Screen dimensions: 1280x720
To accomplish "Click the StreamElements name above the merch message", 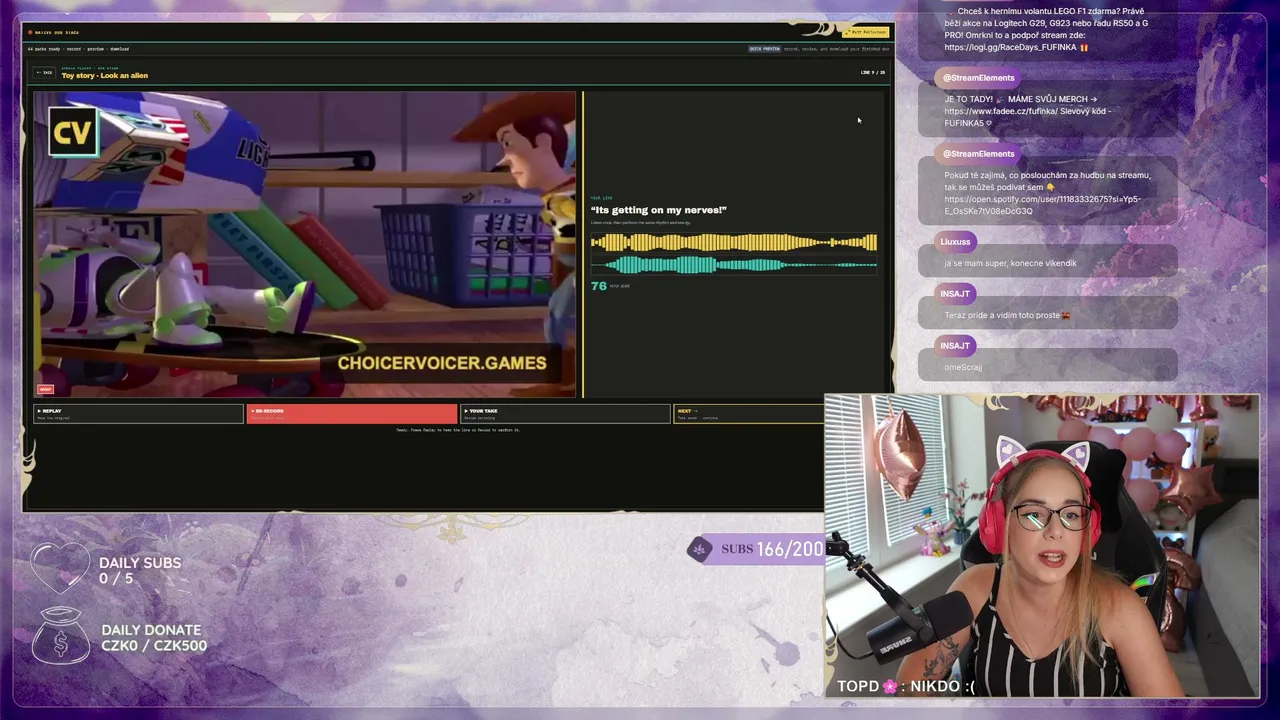I will [978, 77].
